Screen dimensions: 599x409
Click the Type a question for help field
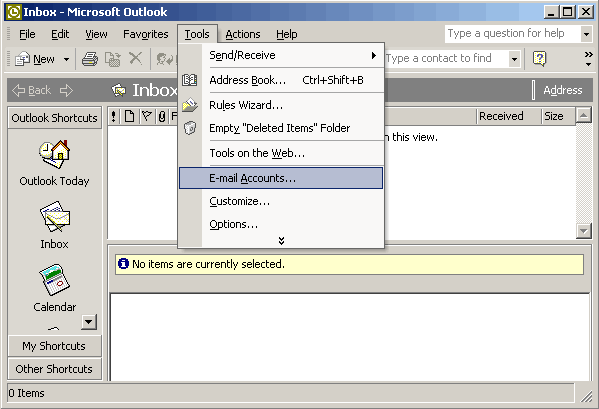point(513,34)
